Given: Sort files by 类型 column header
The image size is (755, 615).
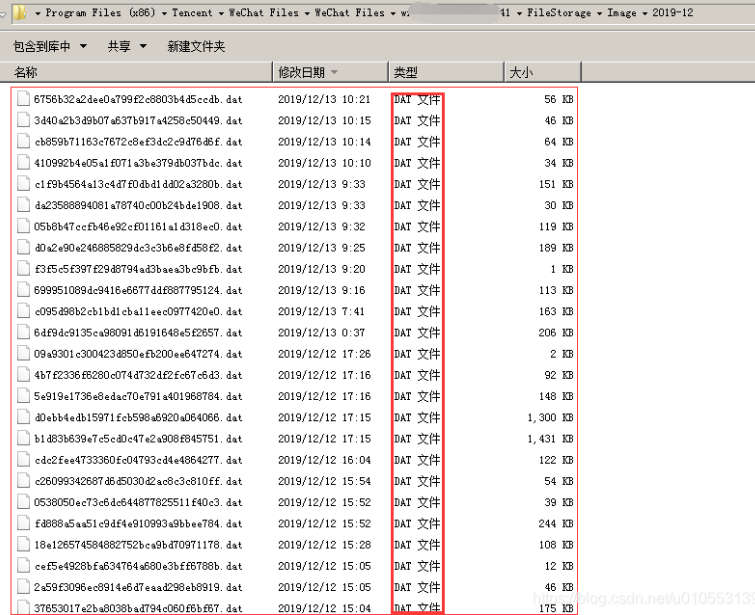Looking at the screenshot, I should coord(446,72).
